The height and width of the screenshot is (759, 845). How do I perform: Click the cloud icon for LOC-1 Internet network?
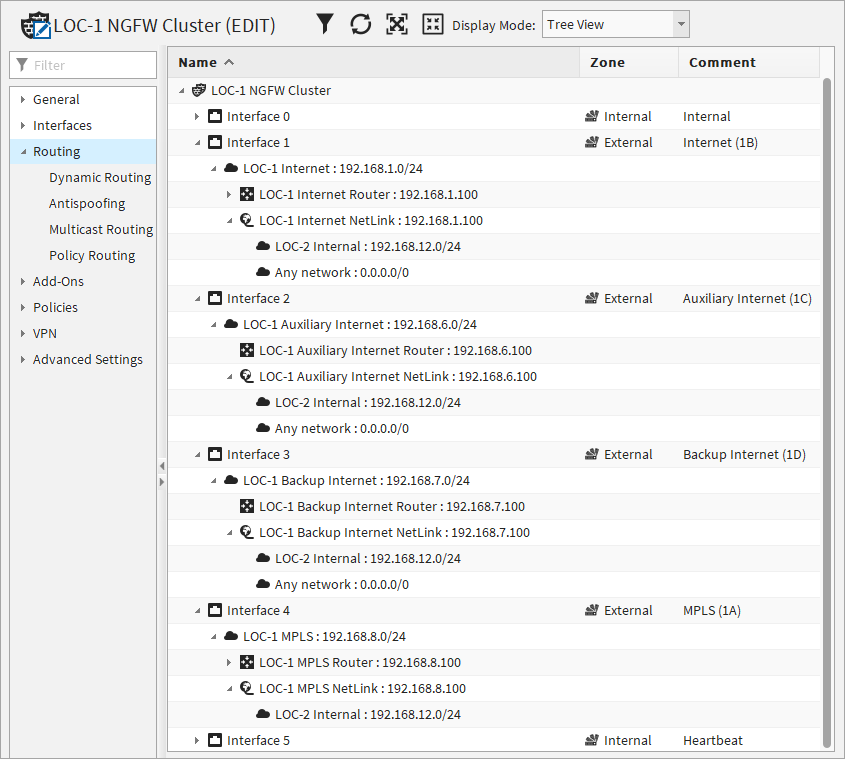click(231, 168)
